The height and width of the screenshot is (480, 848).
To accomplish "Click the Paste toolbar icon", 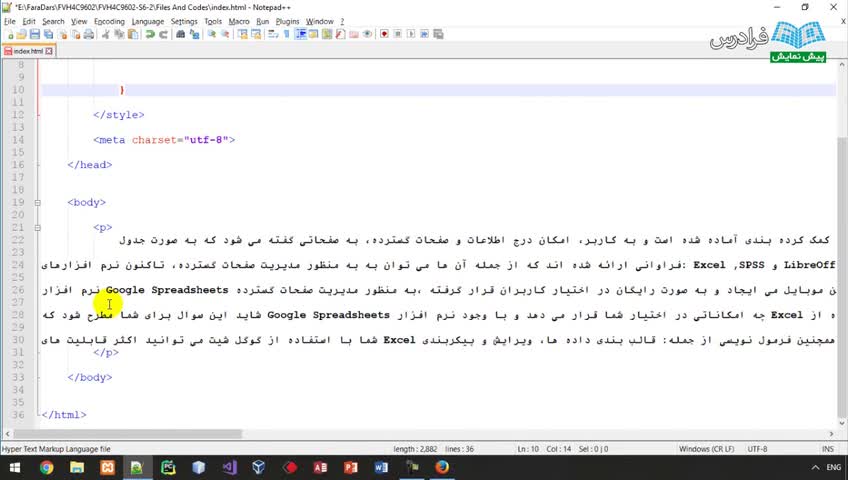I will pyautogui.click(x=133, y=34).
